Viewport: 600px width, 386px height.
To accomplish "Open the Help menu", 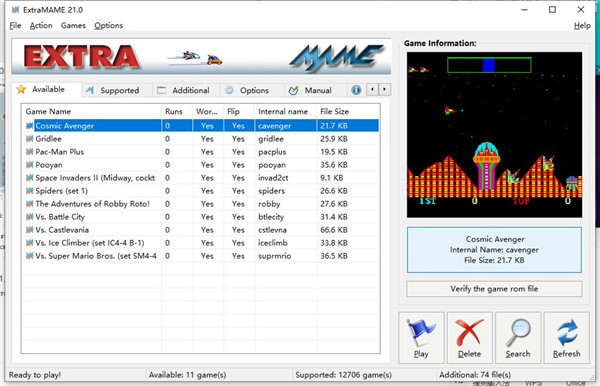I will tap(582, 26).
